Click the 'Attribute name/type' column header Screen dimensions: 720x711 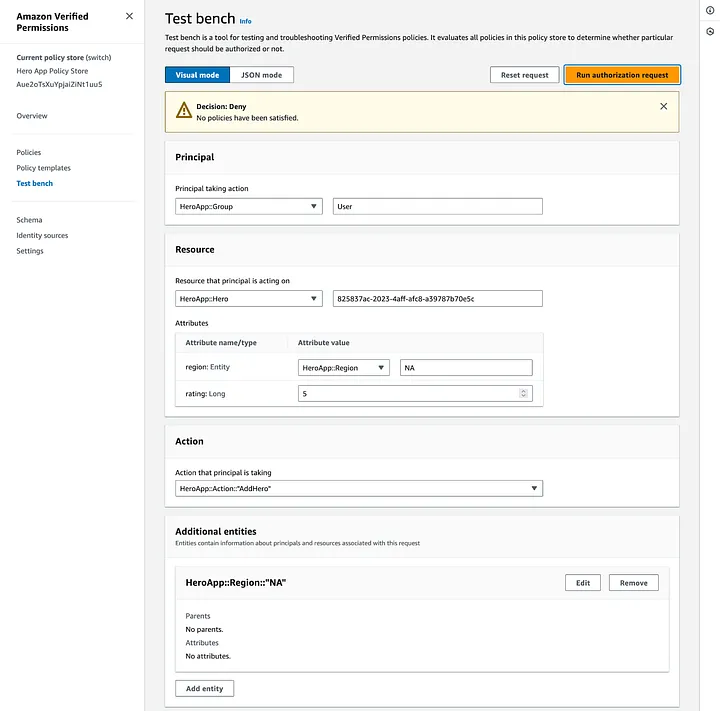coord(221,343)
